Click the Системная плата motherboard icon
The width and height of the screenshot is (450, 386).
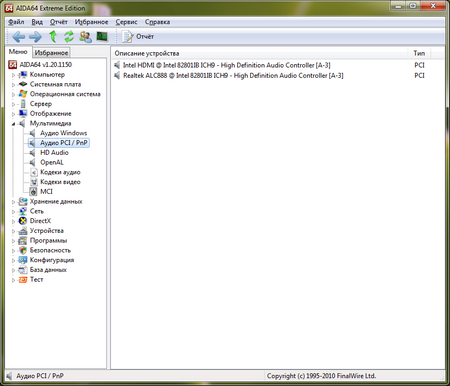23,84
